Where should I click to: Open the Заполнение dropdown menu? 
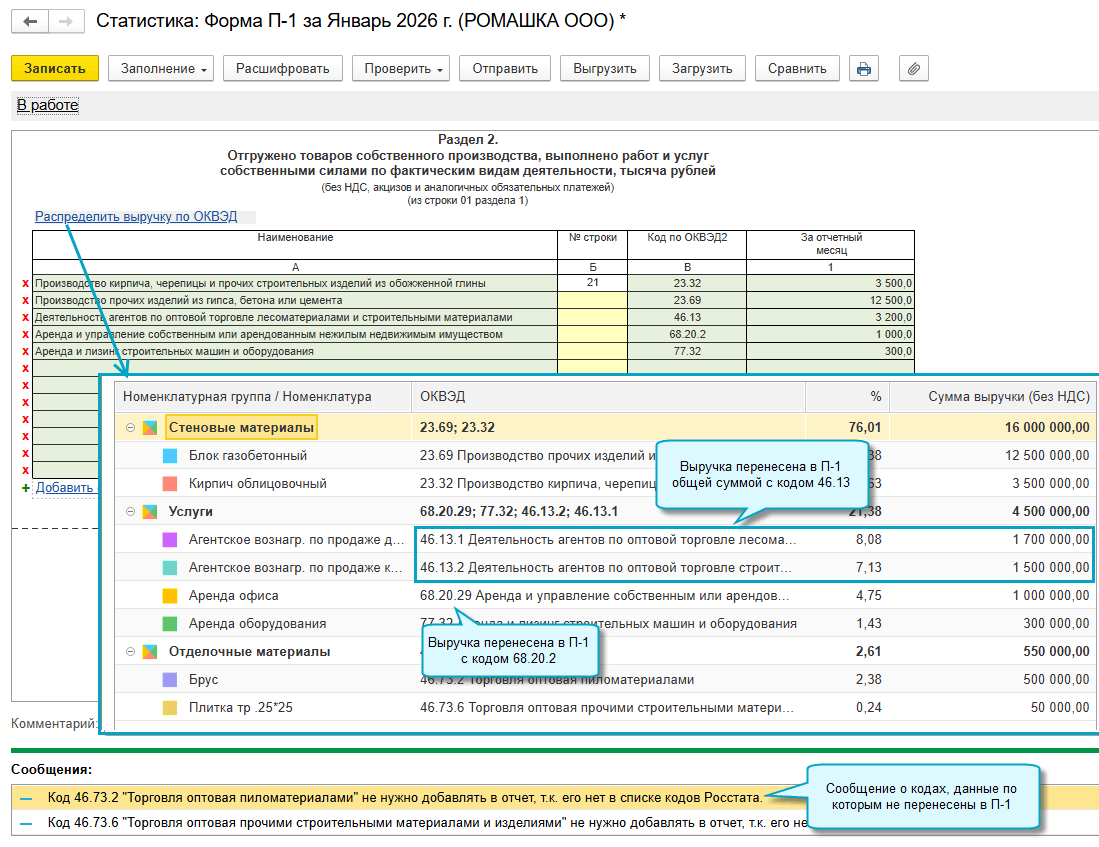click(165, 68)
